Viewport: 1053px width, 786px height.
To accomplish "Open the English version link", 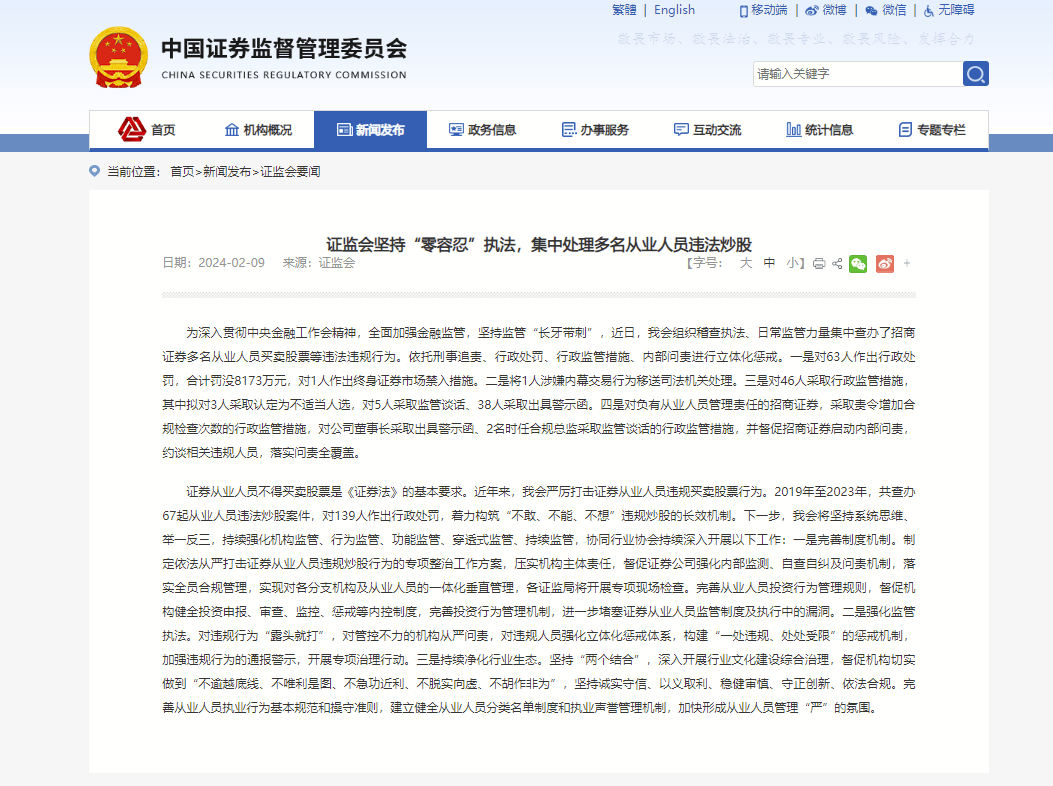I will 673,10.
